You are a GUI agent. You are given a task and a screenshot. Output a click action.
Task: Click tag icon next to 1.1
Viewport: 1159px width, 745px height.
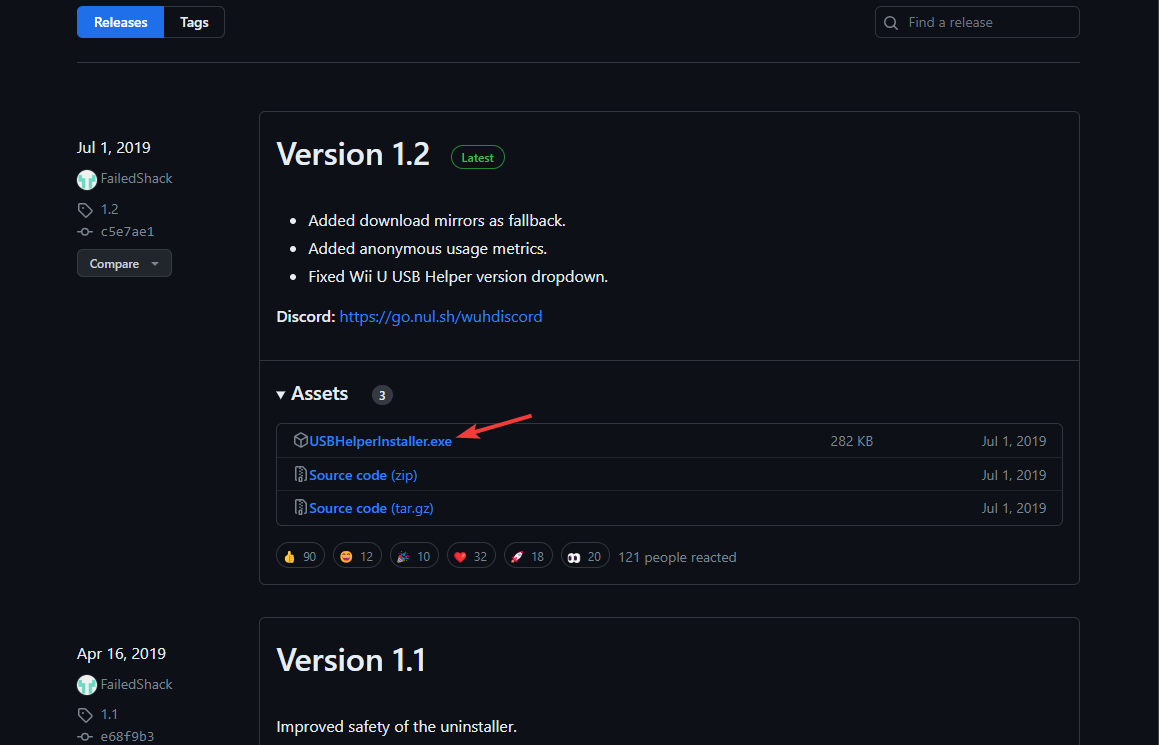85,715
